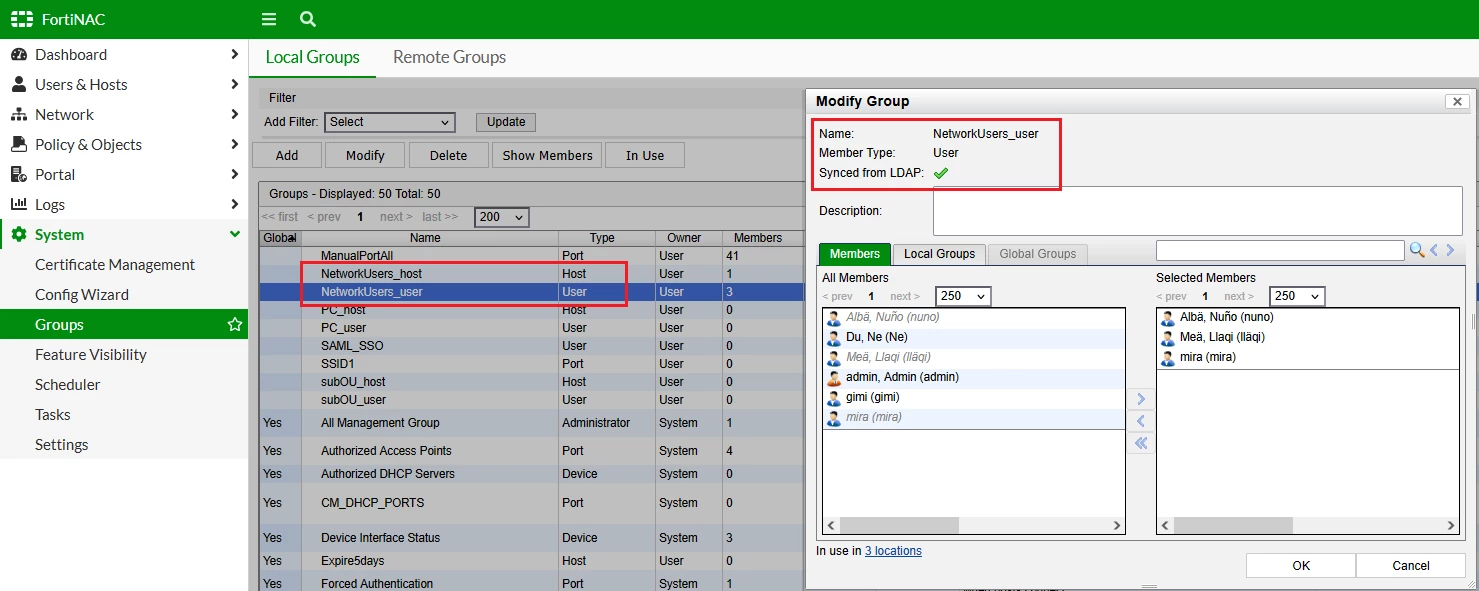Open Feature Visibility in sidebar
This screenshot has width=1479, height=591.
click(x=91, y=355)
